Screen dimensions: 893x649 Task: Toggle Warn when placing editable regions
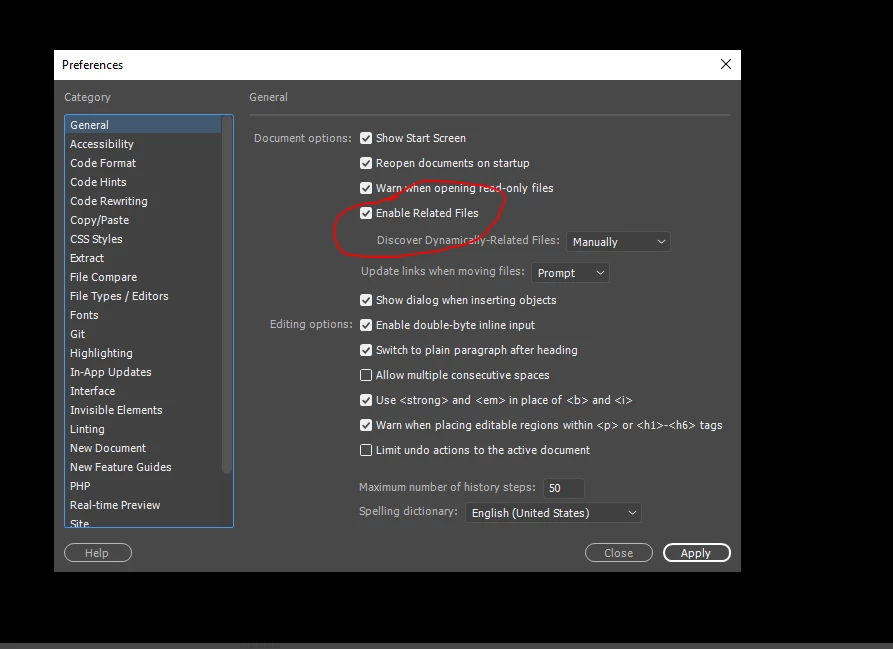[x=366, y=425]
